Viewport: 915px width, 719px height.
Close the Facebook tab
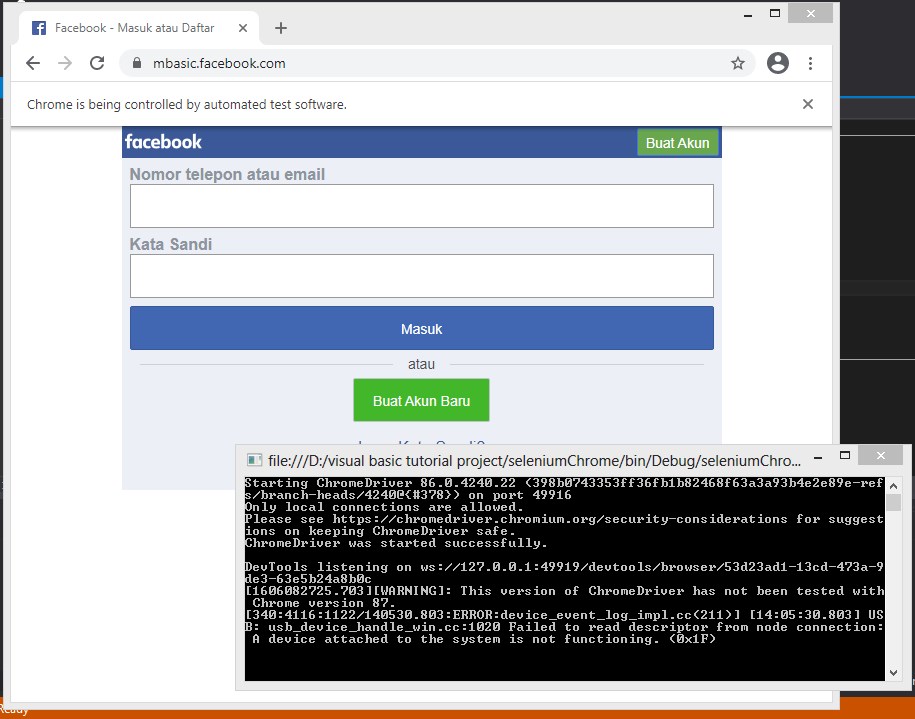(243, 28)
